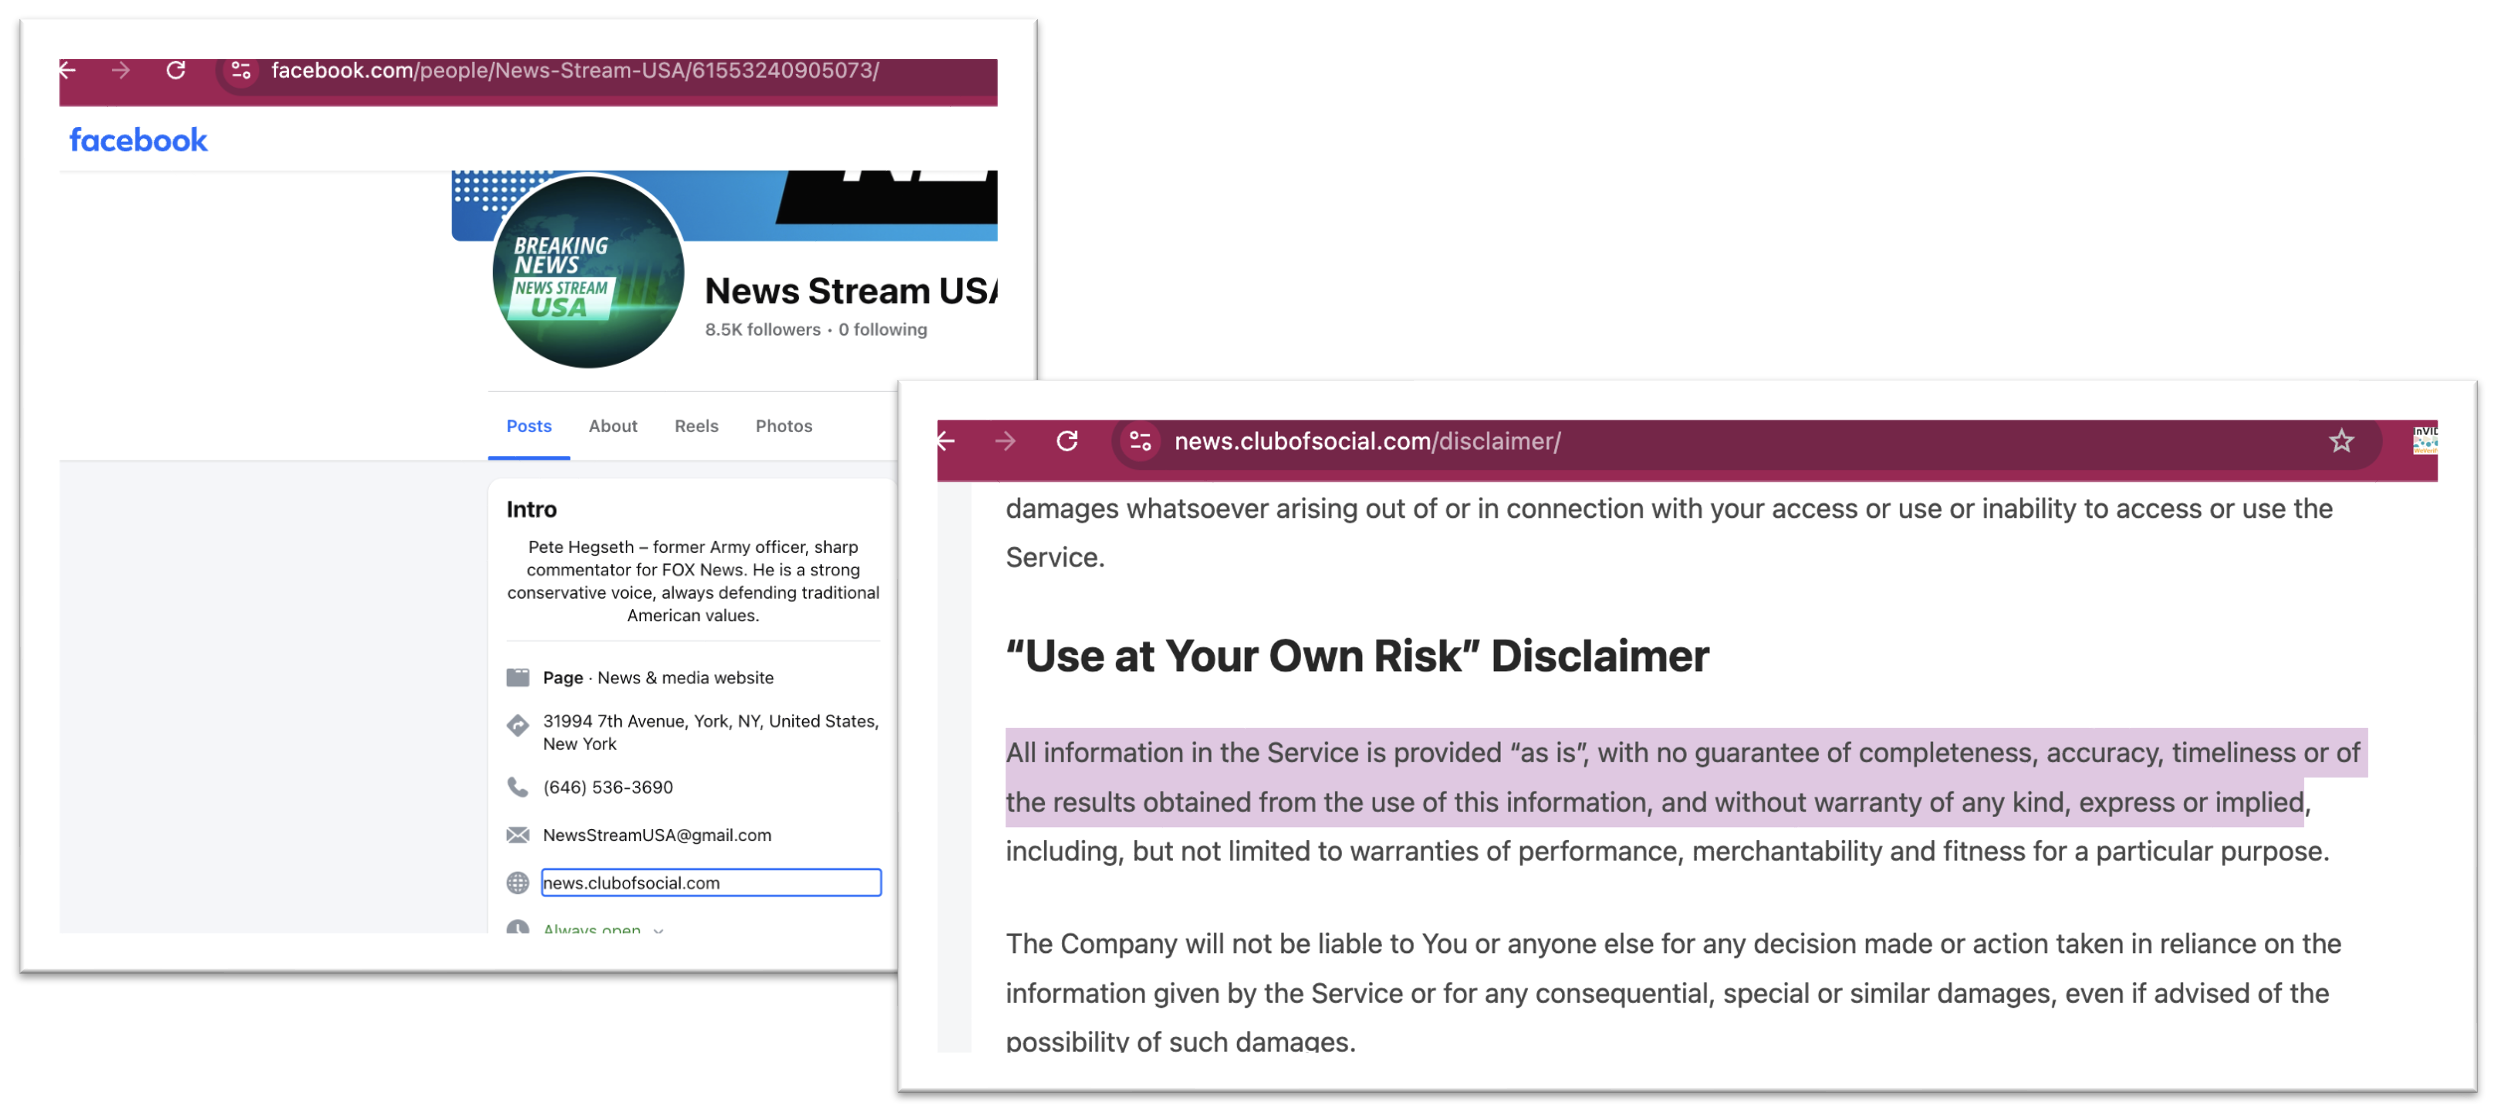Click forward arrow in the disclaimer browser window

(1006, 442)
